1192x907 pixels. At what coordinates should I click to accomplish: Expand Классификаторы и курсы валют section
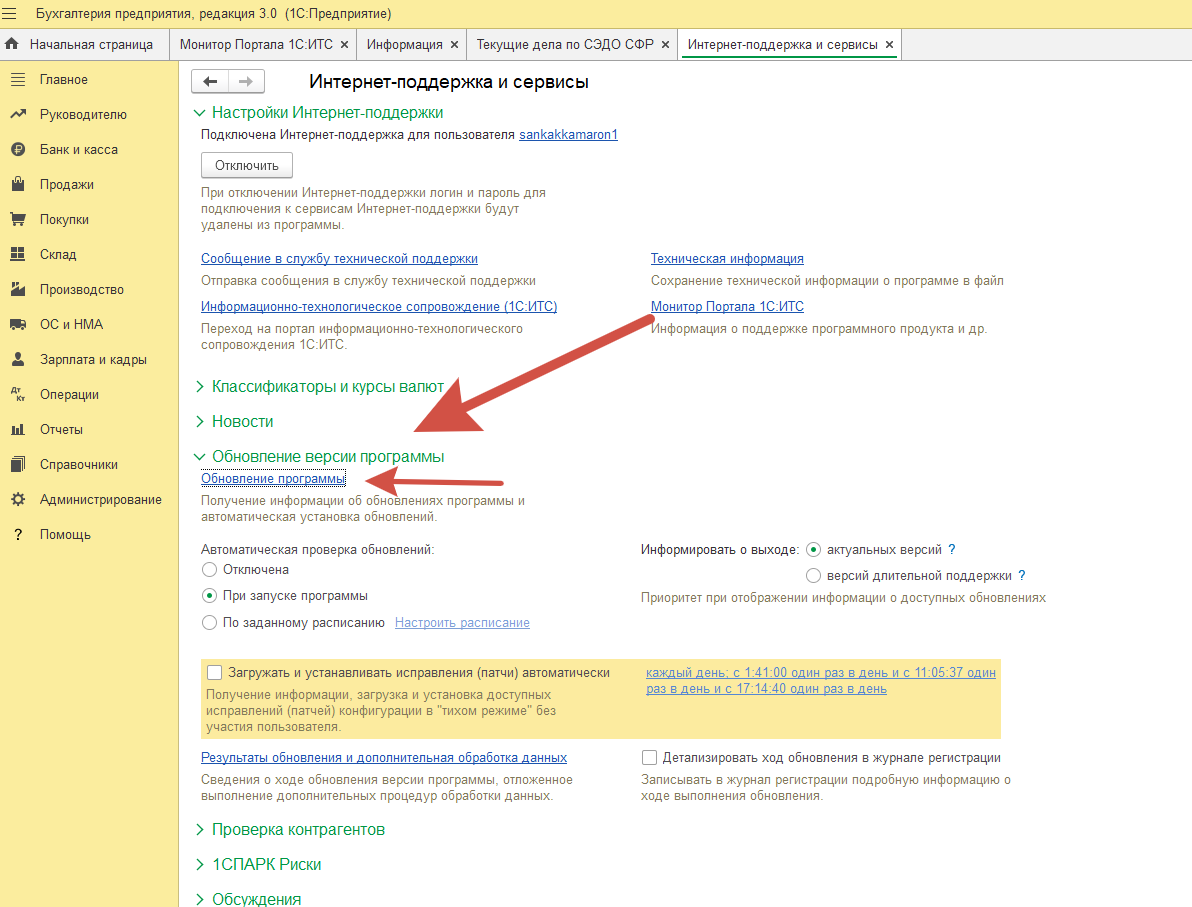pos(328,387)
